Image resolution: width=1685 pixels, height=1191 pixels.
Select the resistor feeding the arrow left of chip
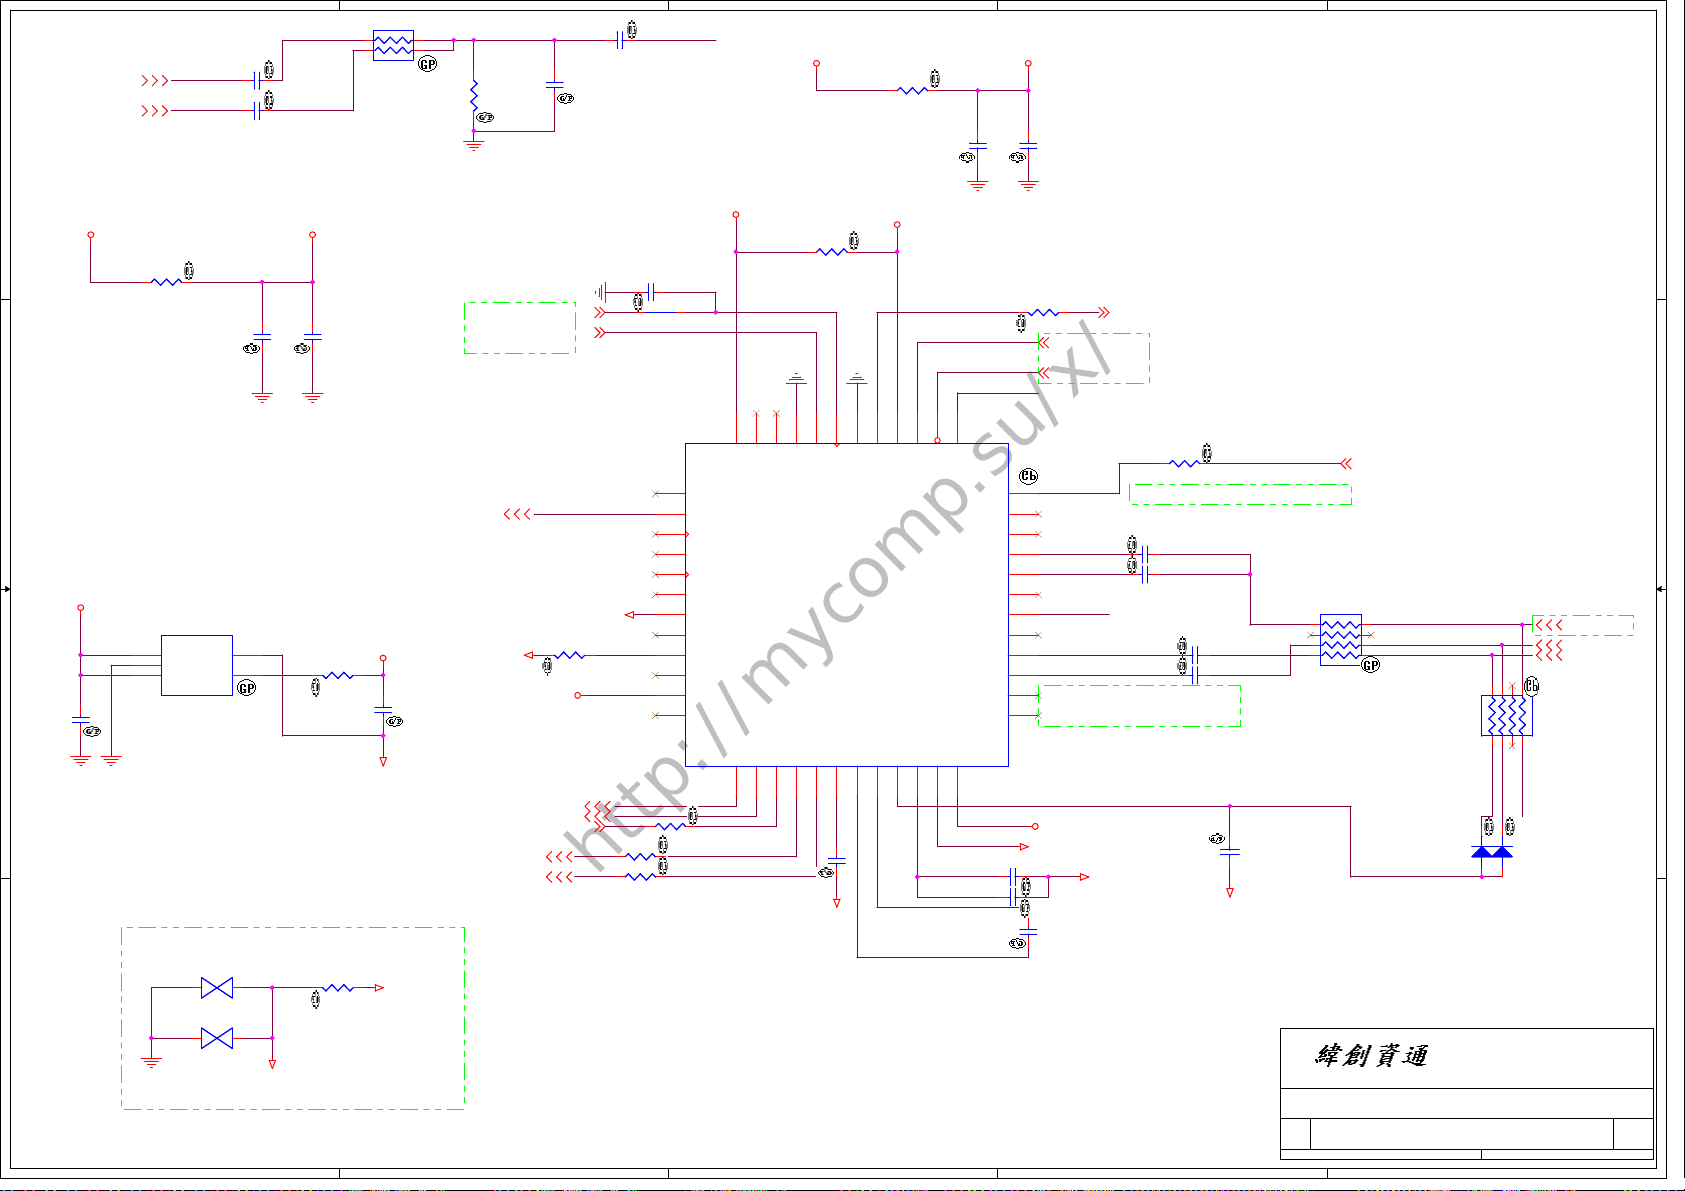point(570,655)
